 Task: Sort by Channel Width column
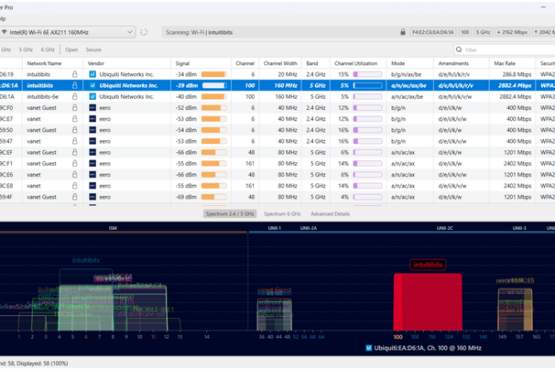(x=280, y=63)
